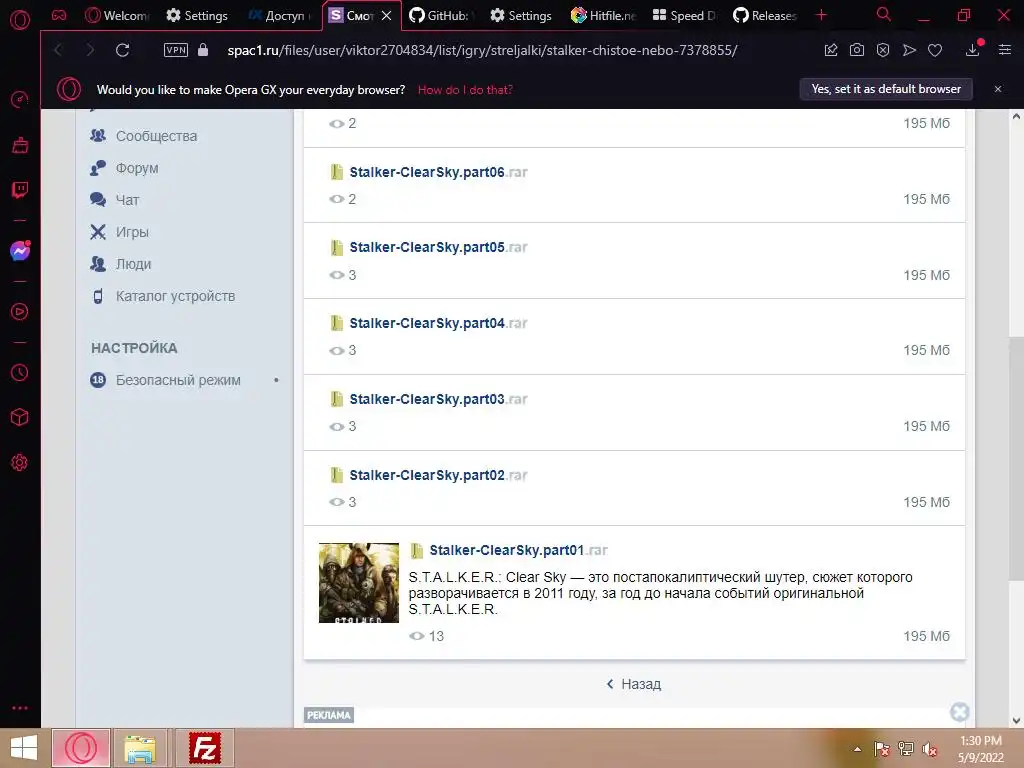Switch to the Доступ tab
Viewport: 1024px width, 768px height.
coord(280,16)
